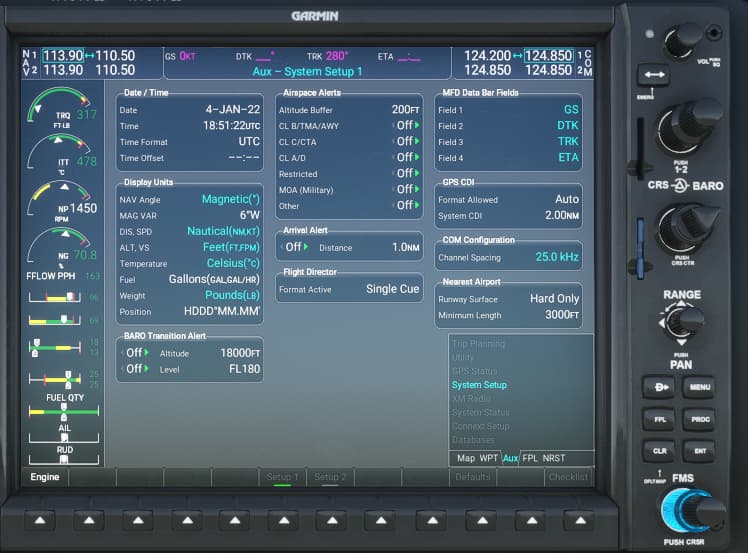Screen dimensions: 748x553
Task: Toggle the Other airspace alert
Action: point(407,205)
